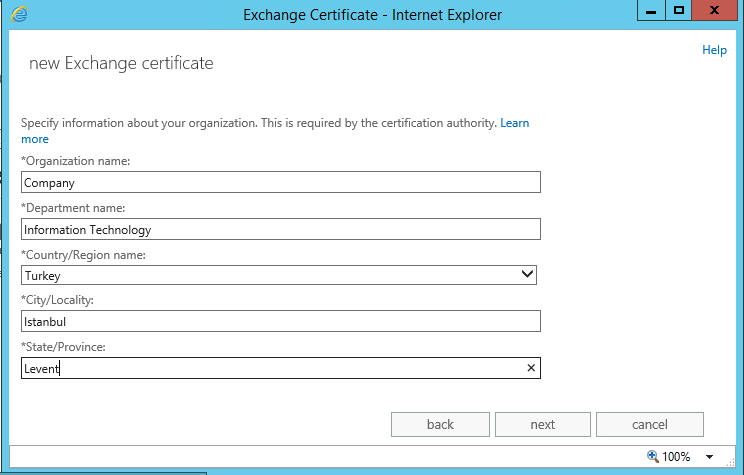Click the Department name text field
The image size is (744, 475).
(280, 229)
